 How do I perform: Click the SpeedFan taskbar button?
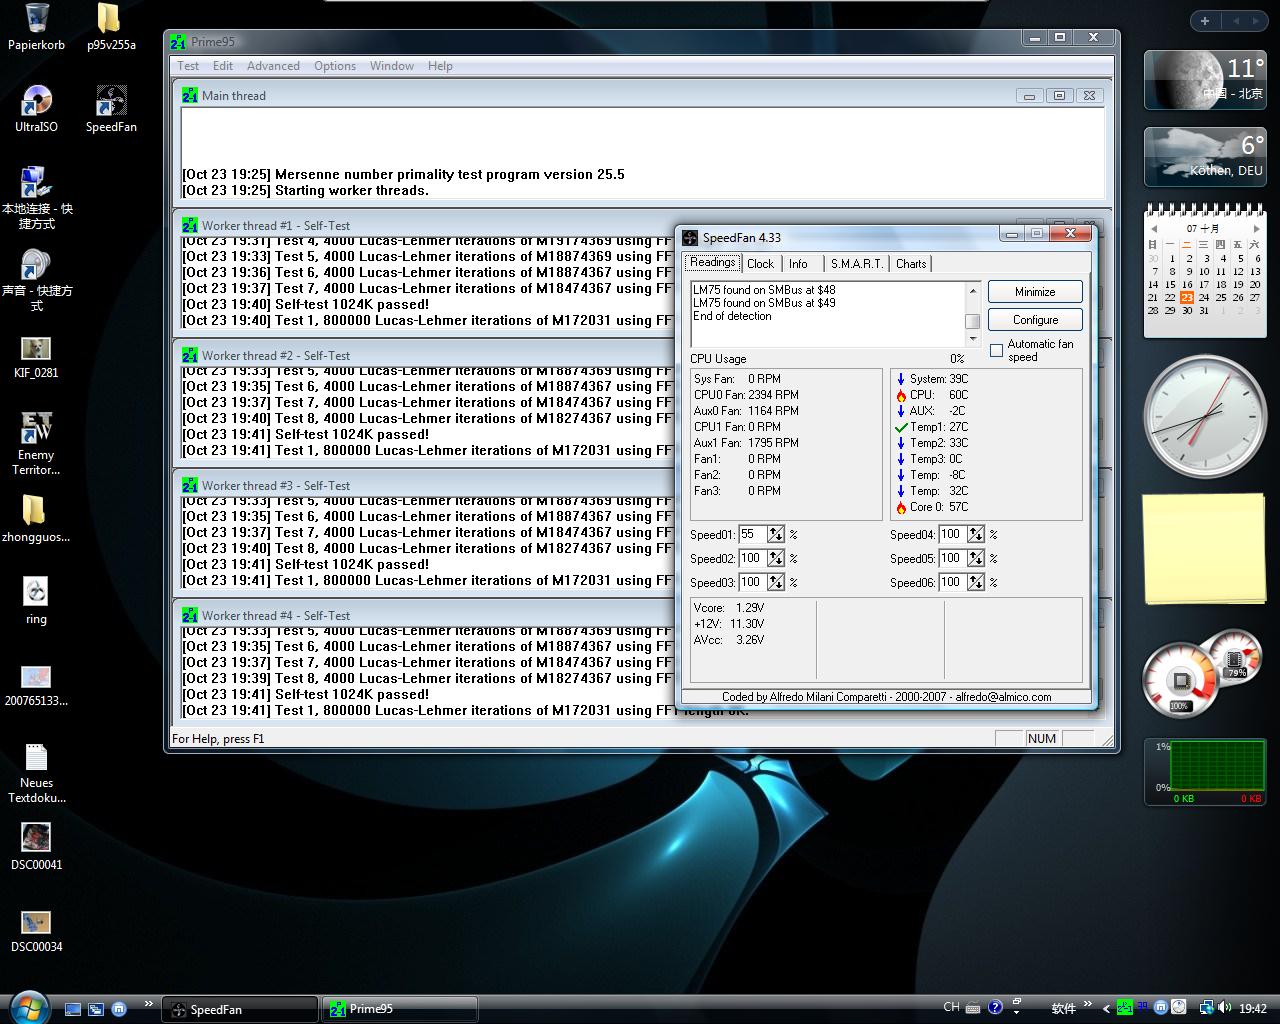(240, 1009)
